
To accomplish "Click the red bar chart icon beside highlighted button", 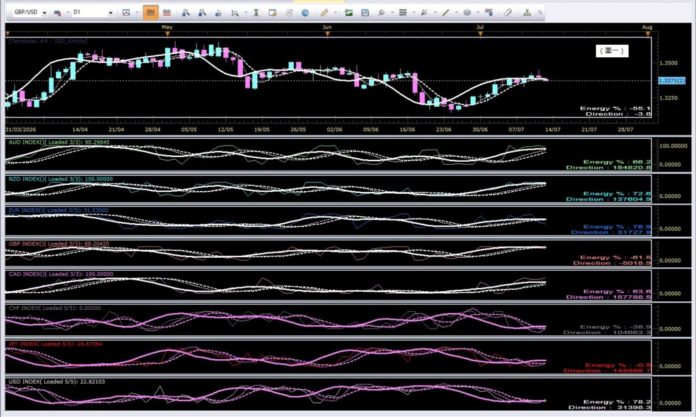I will pos(167,12).
